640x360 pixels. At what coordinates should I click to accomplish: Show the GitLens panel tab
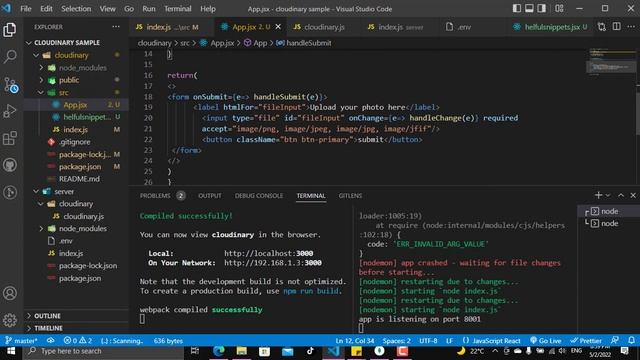tap(350, 196)
